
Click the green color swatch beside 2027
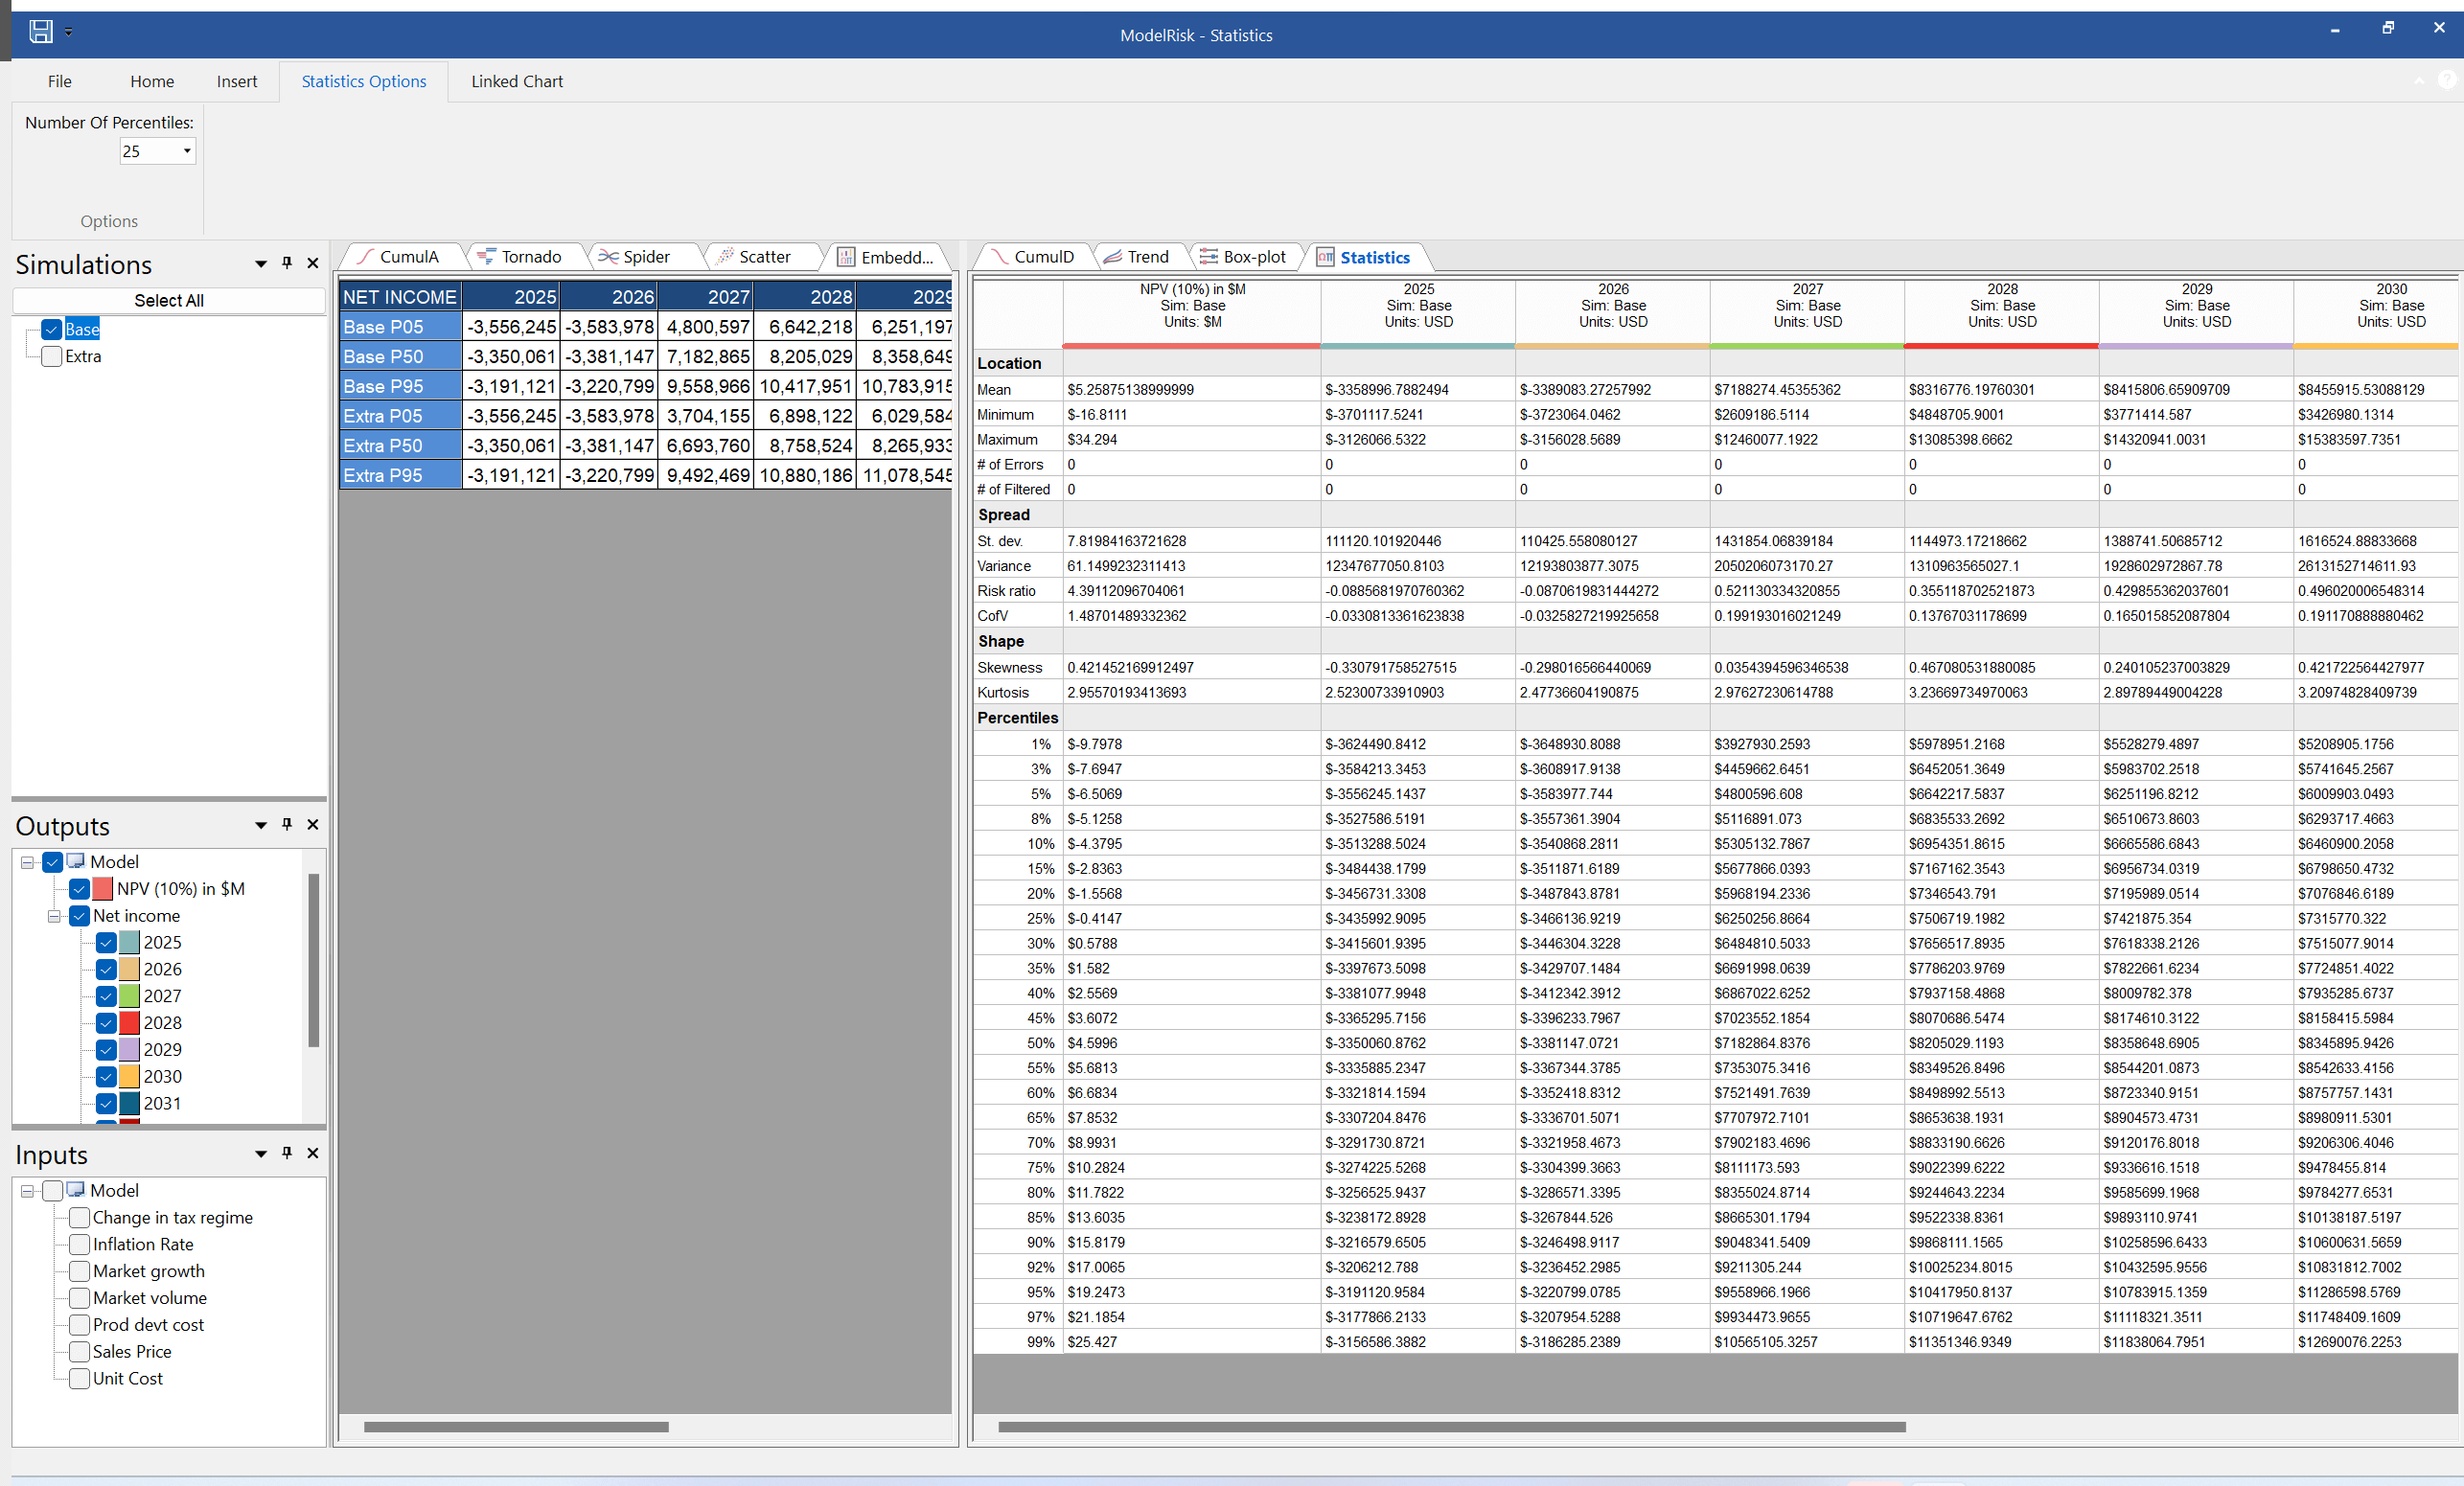coord(128,995)
